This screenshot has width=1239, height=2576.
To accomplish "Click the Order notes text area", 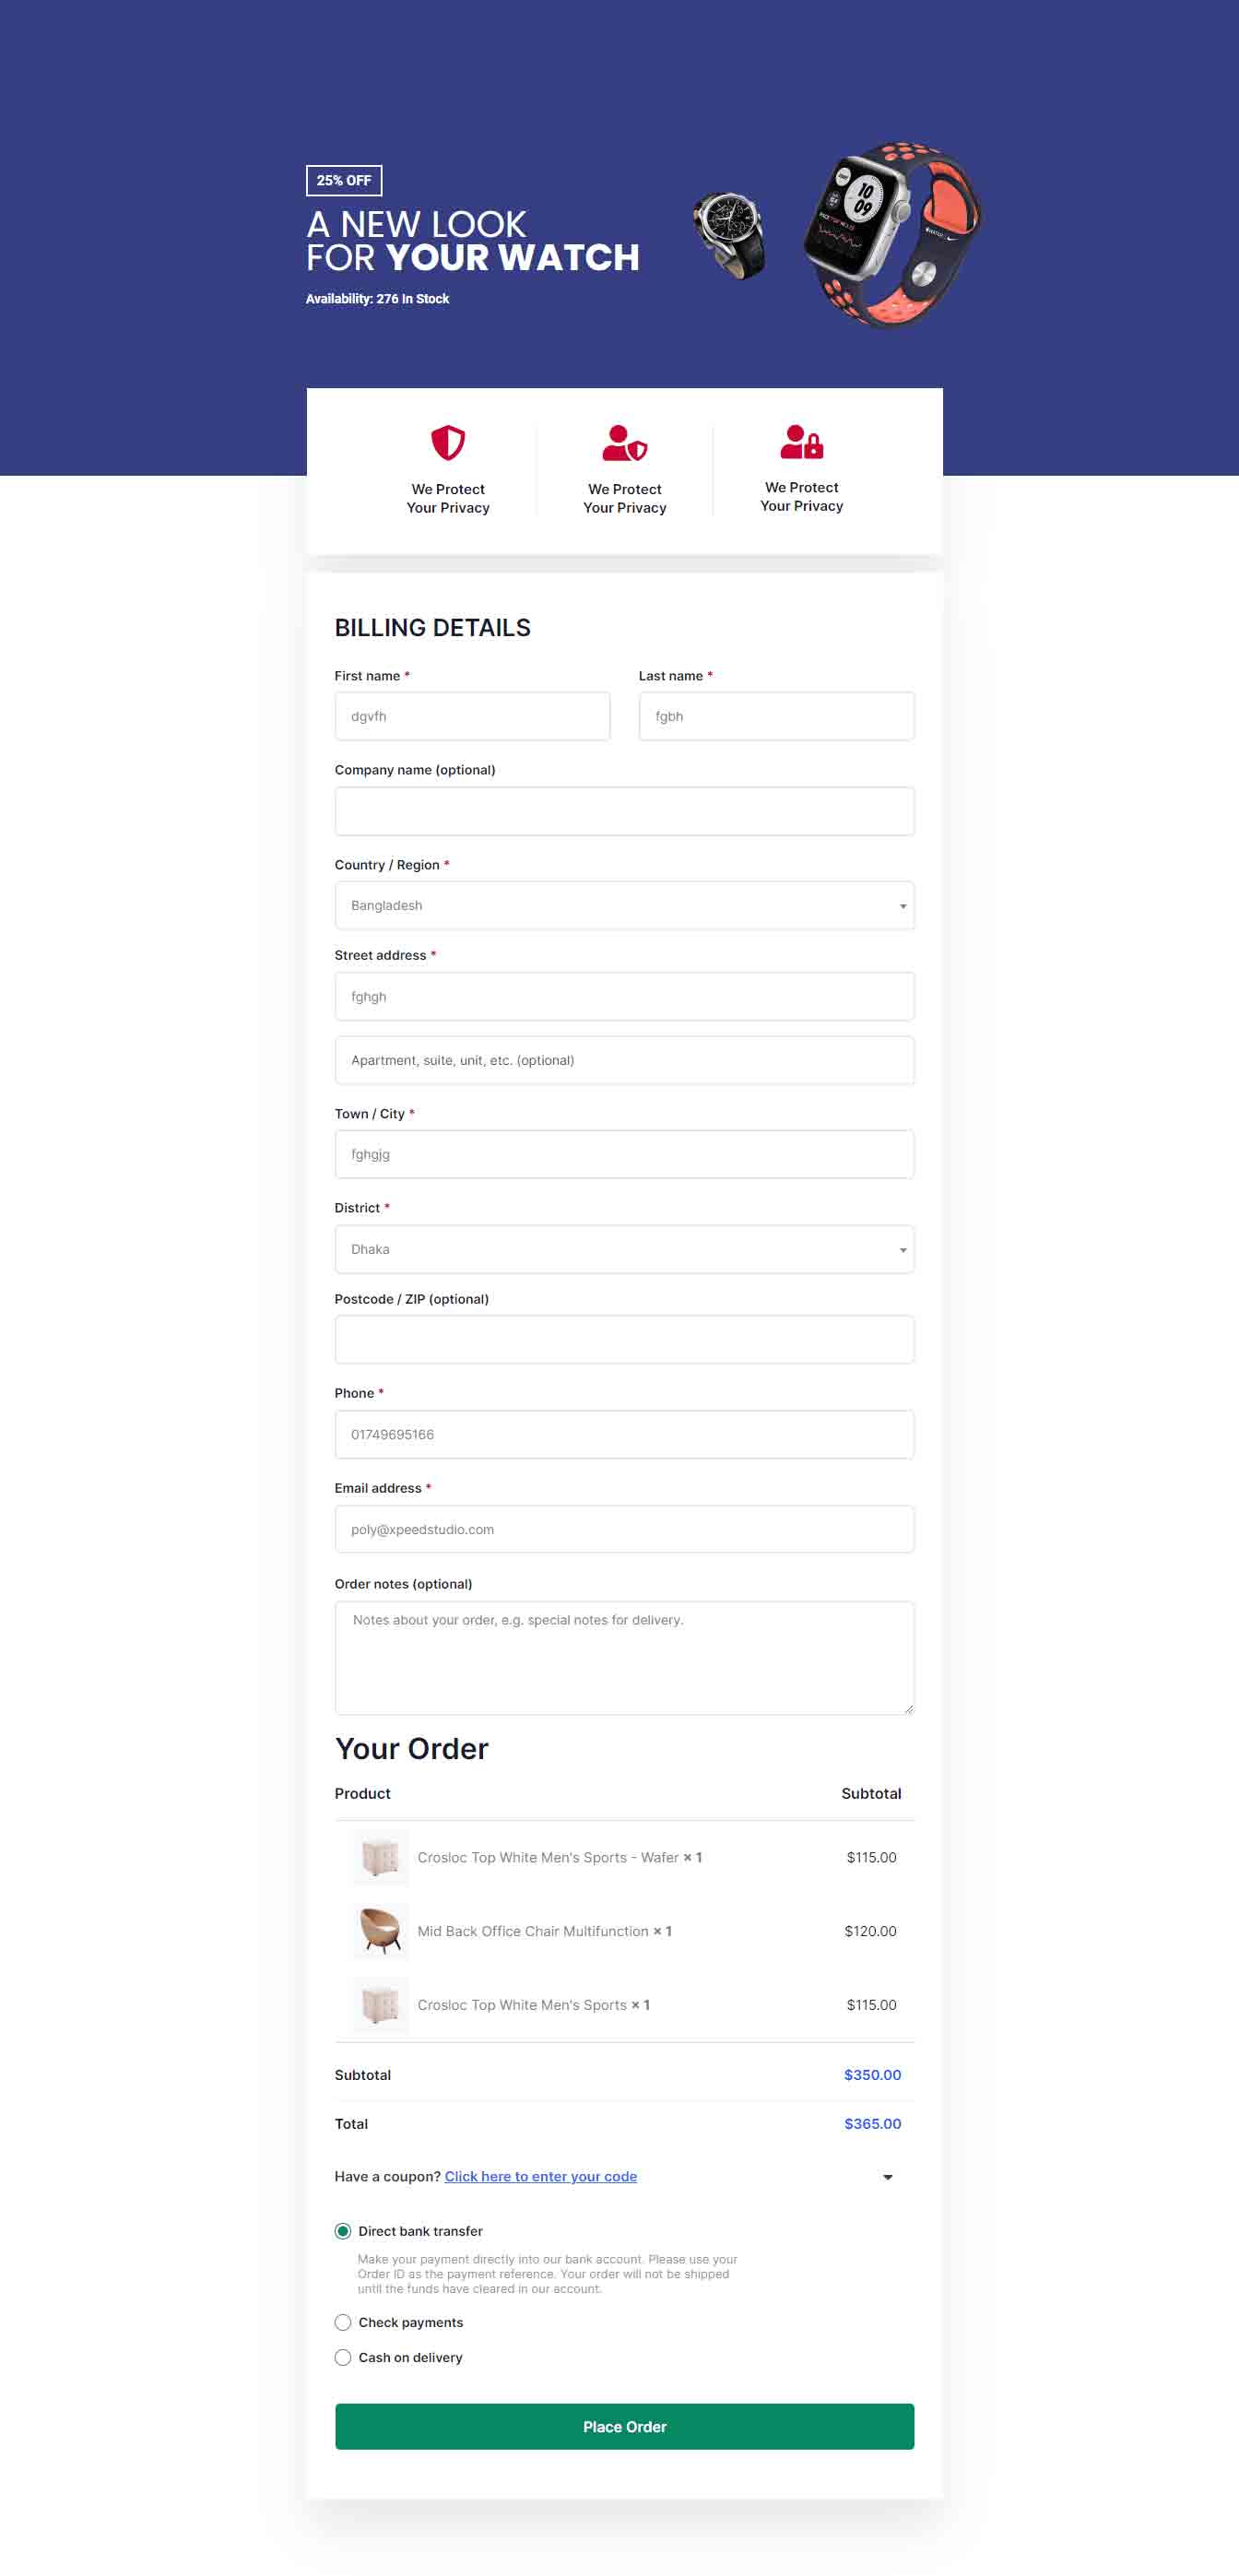I will 624,1657.
